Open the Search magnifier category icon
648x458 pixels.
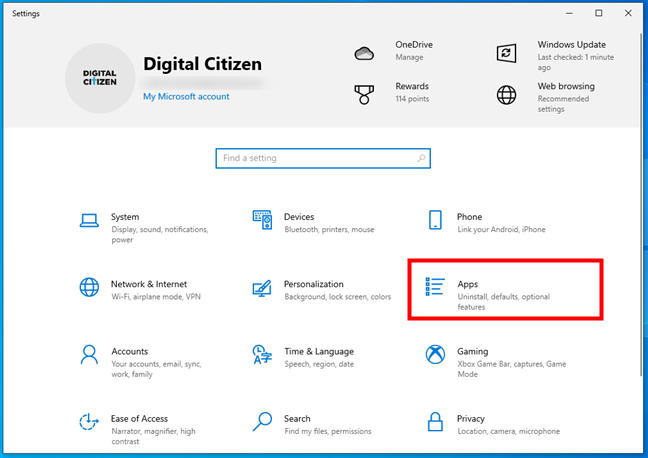(262, 422)
